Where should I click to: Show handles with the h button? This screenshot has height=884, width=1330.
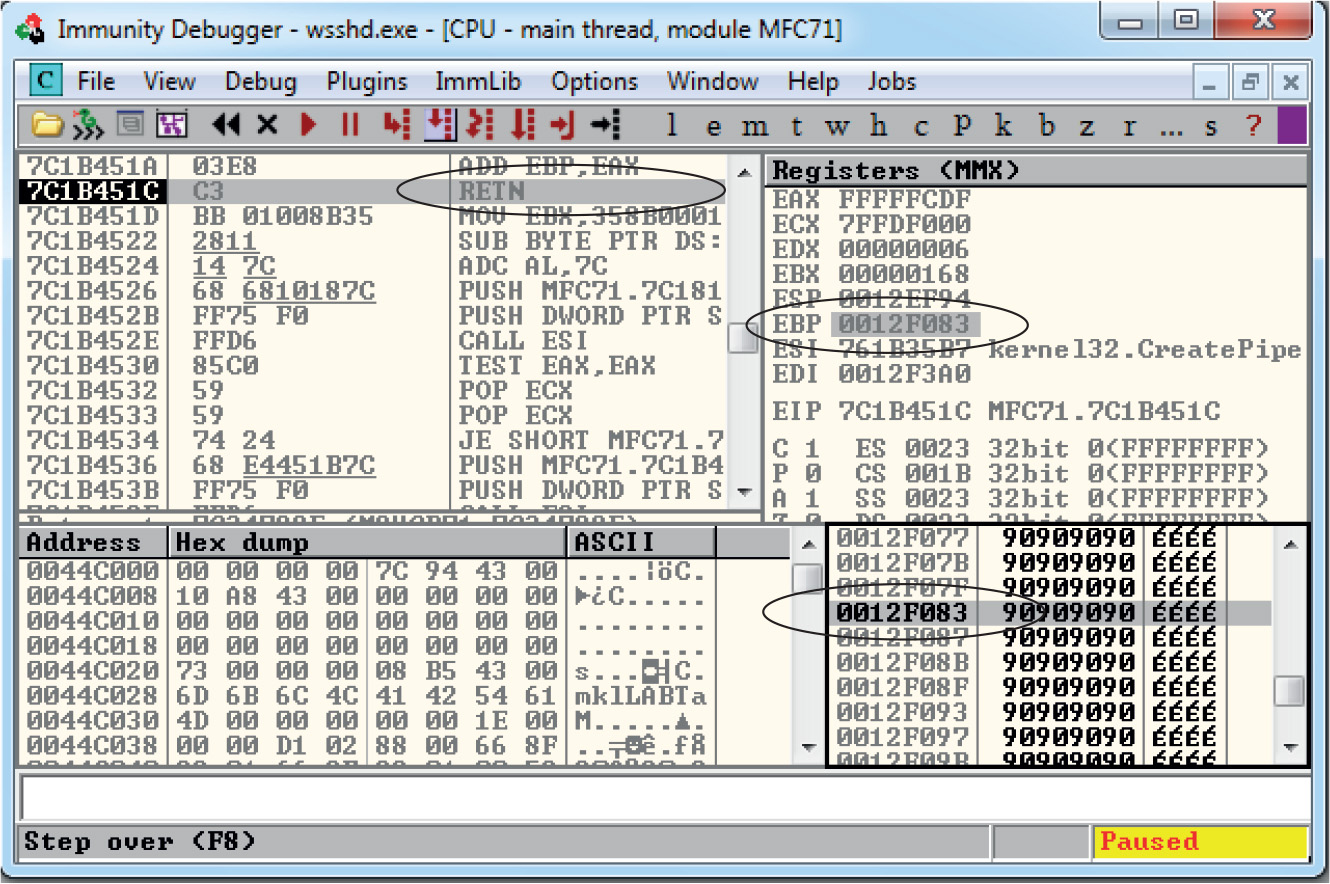[x=878, y=126]
